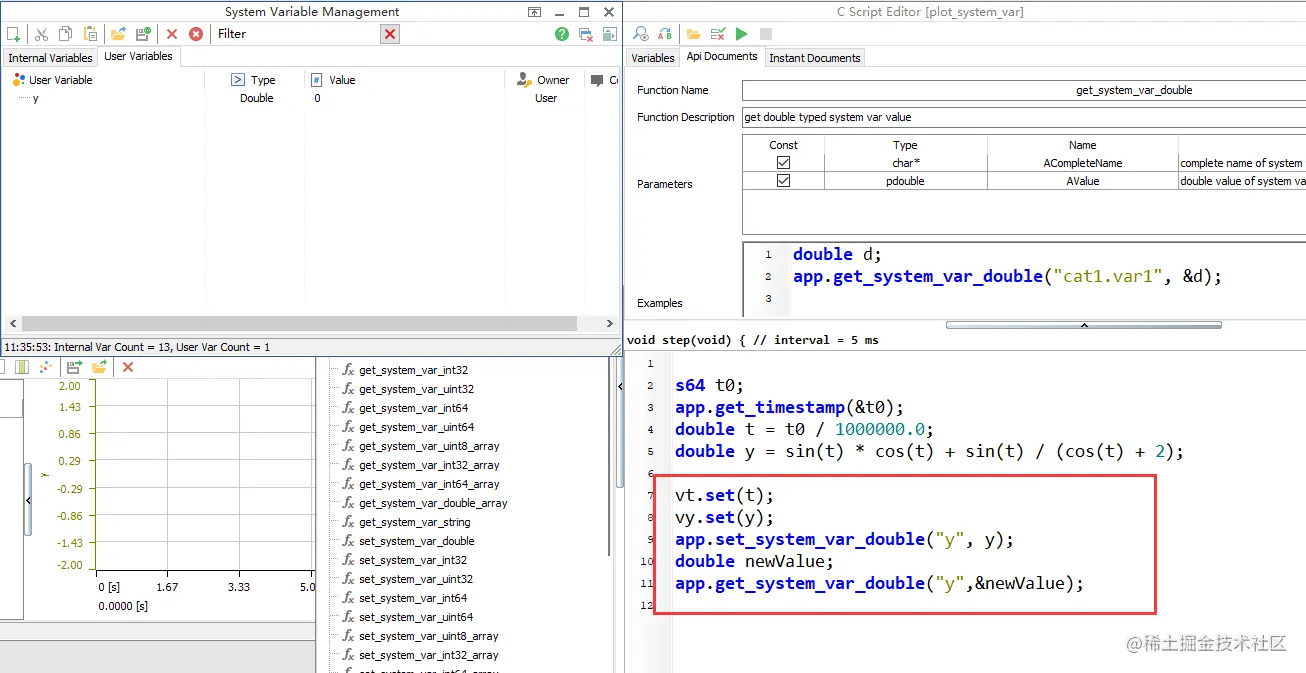Screen dimensions: 1306x673
Task: Delete selected variable with red X icon
Action: point(172,34)
